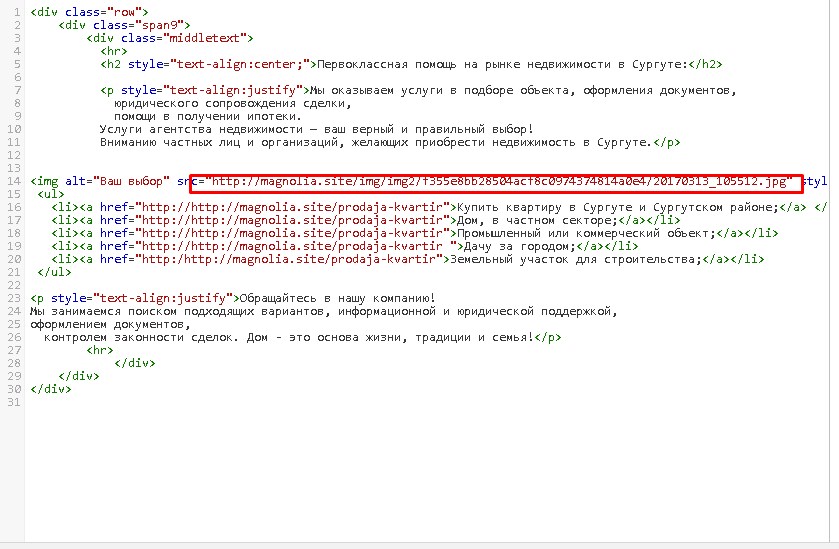Image resolution: width=839 pixels, height=549 pixels.
Task: Click 'Промышленный или коммерческий объект' text
Action: [563, 233]
